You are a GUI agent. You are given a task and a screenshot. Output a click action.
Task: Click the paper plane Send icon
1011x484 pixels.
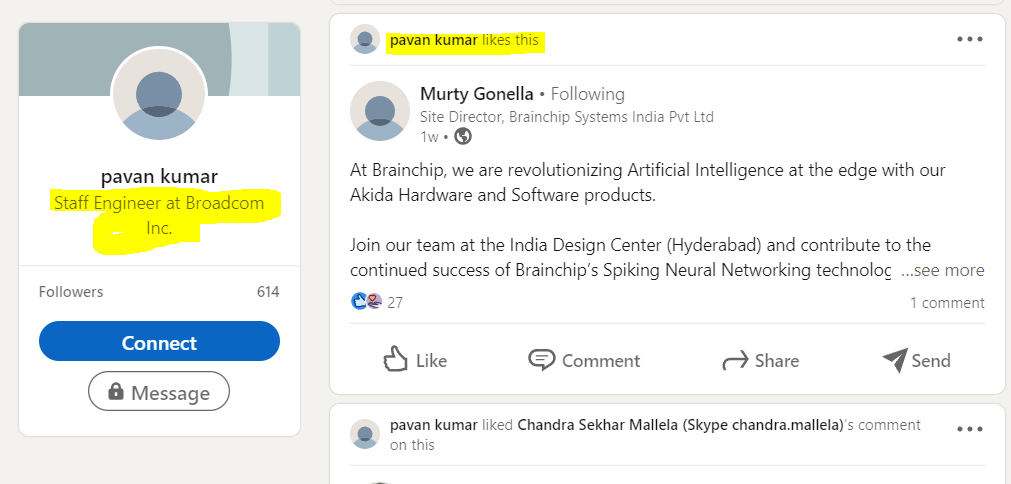click(x=894, y=360)
